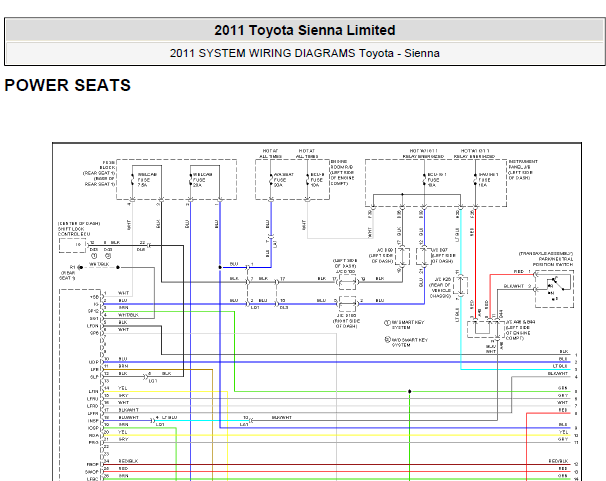Click 'GRY' wire label at pin 15

123,396
